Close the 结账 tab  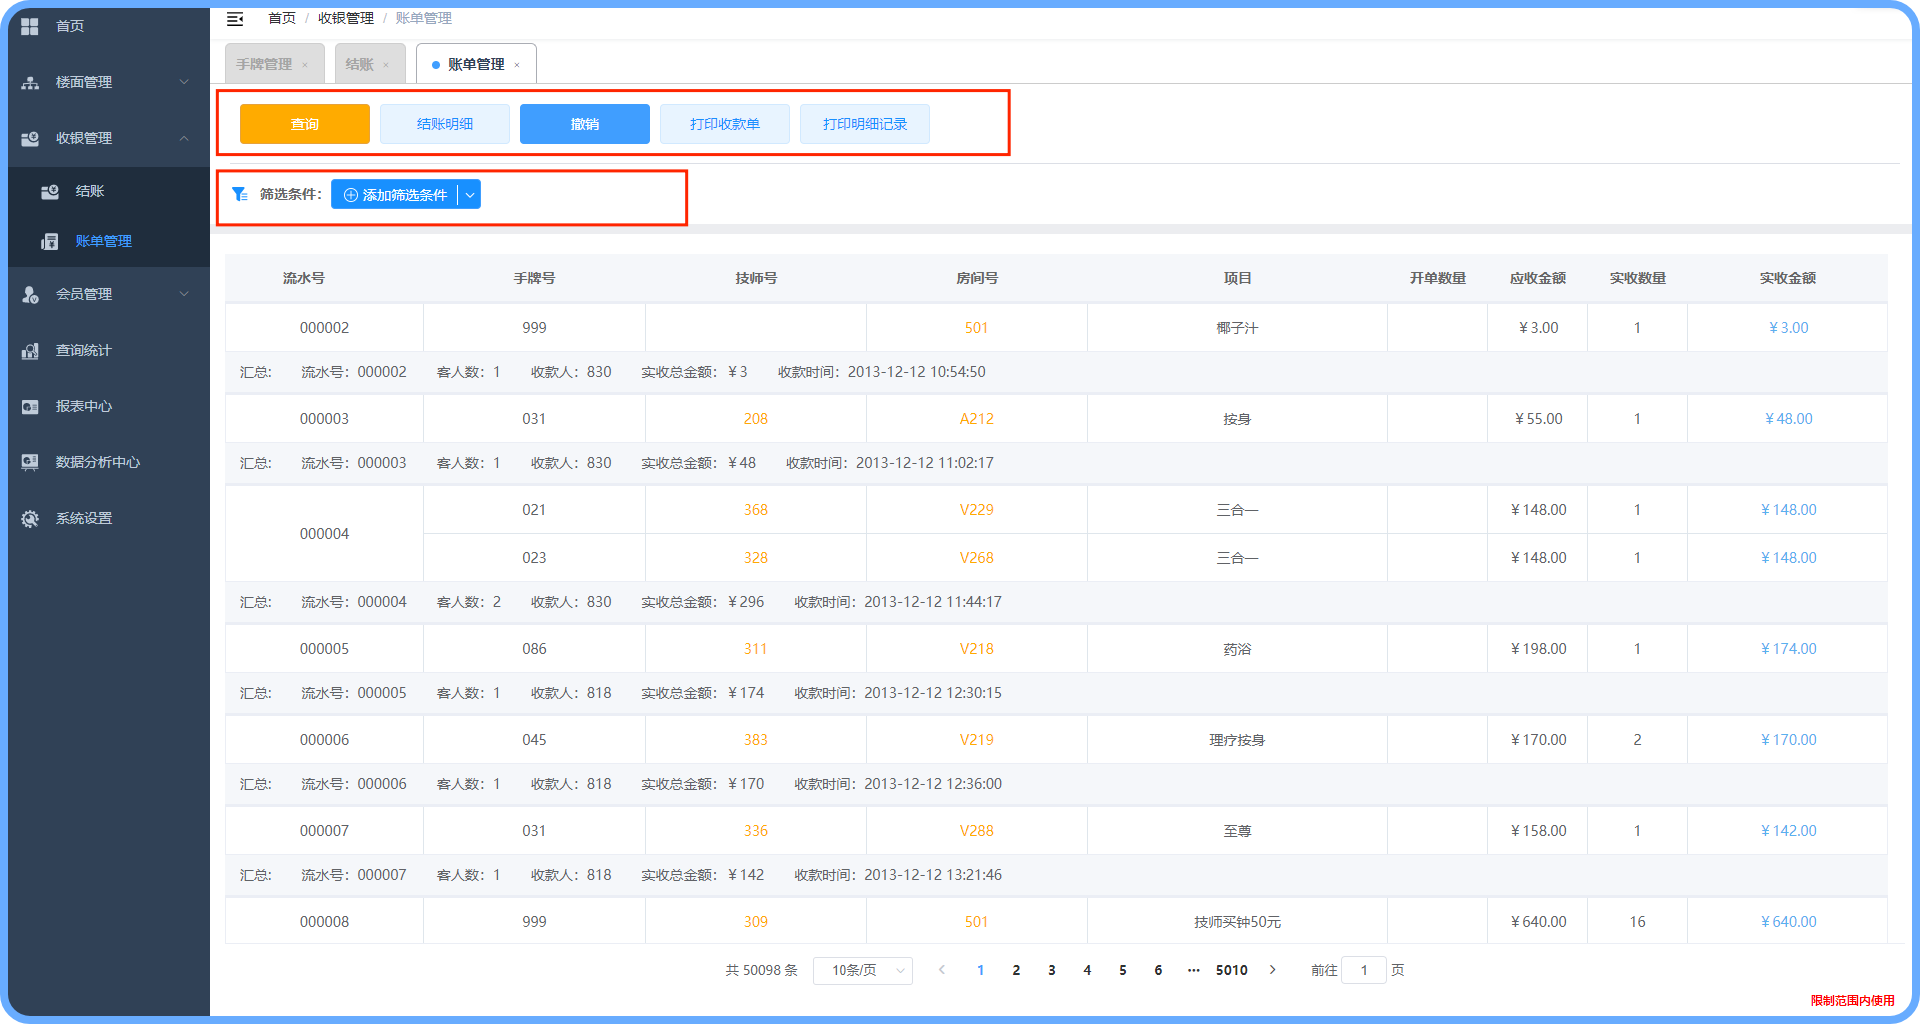[x=386, y=65]
